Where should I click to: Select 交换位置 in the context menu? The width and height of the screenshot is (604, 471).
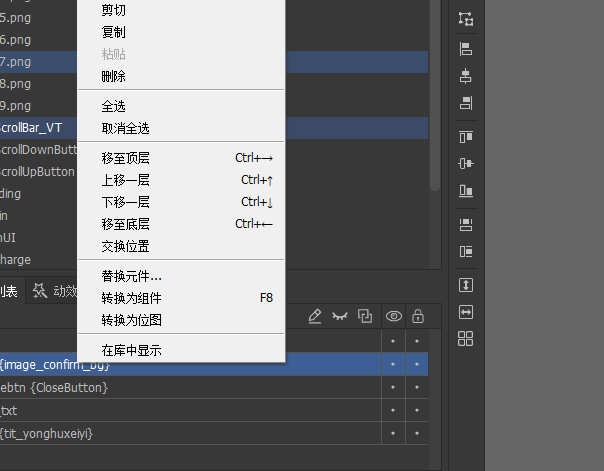[181, 246]
